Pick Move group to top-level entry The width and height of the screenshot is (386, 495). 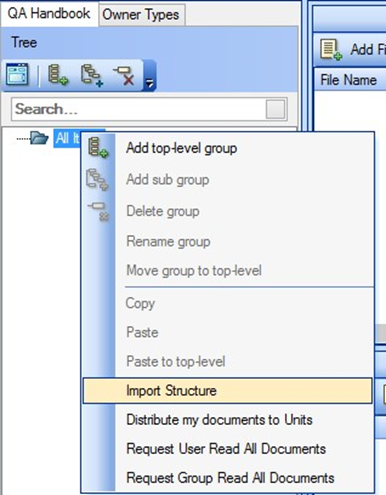click(x=227, y=270)
